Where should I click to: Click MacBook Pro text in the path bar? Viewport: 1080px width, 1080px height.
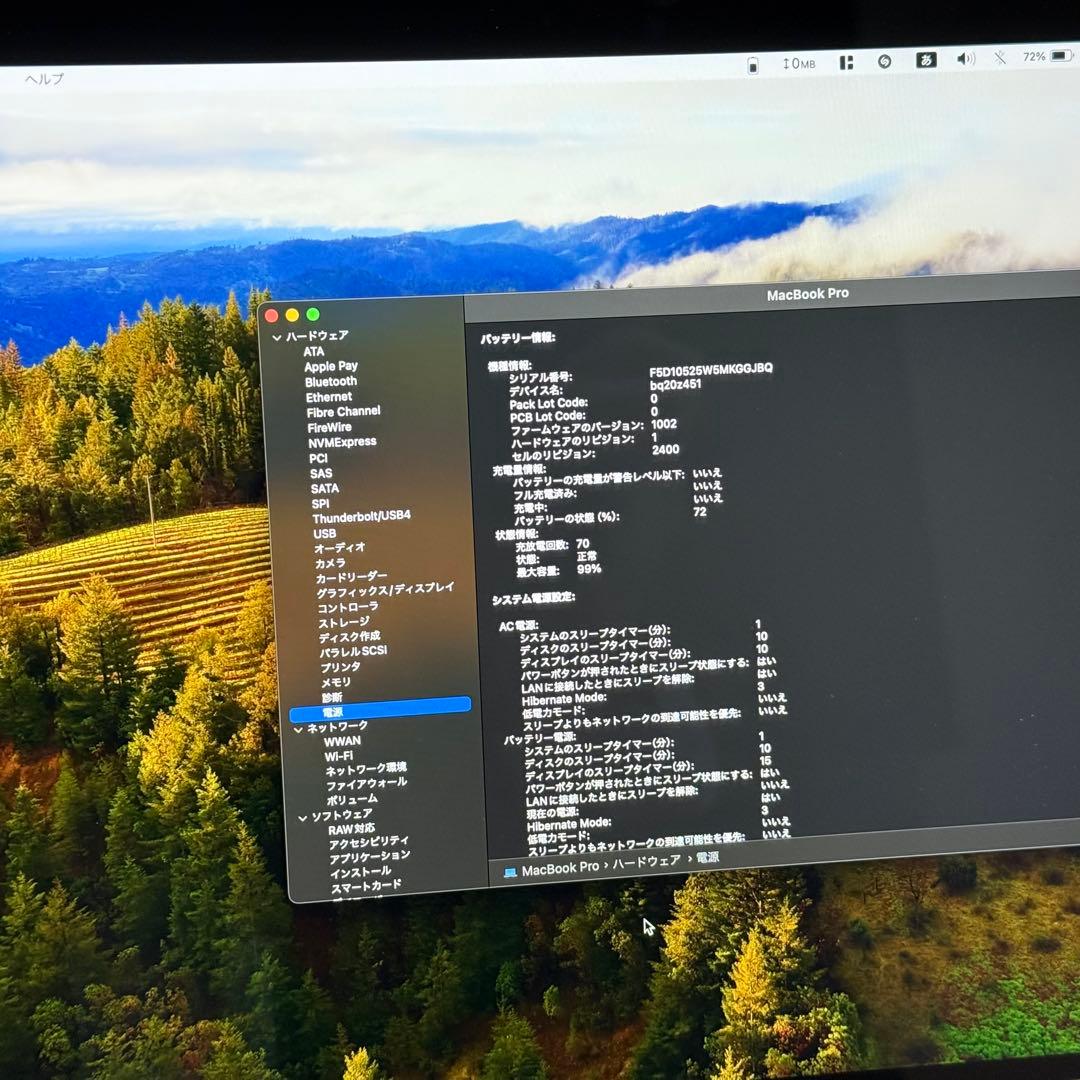coord(560,869)
